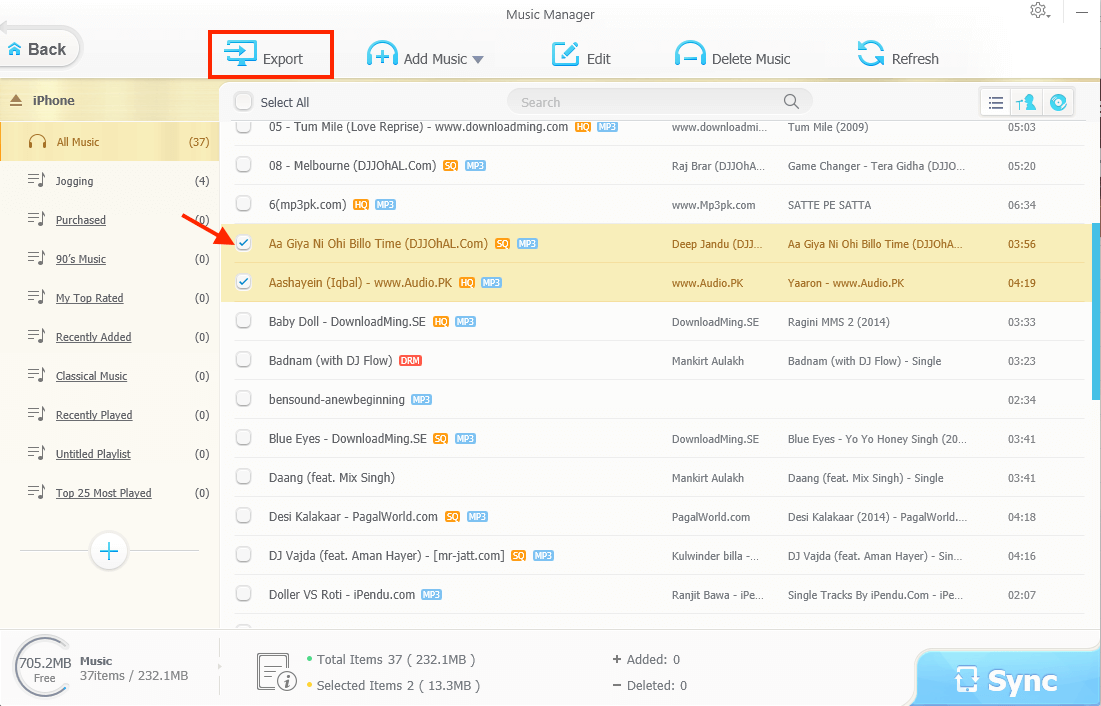
Task: Check the 08 - Melbourne song checkbox
Action: point(244,165)
